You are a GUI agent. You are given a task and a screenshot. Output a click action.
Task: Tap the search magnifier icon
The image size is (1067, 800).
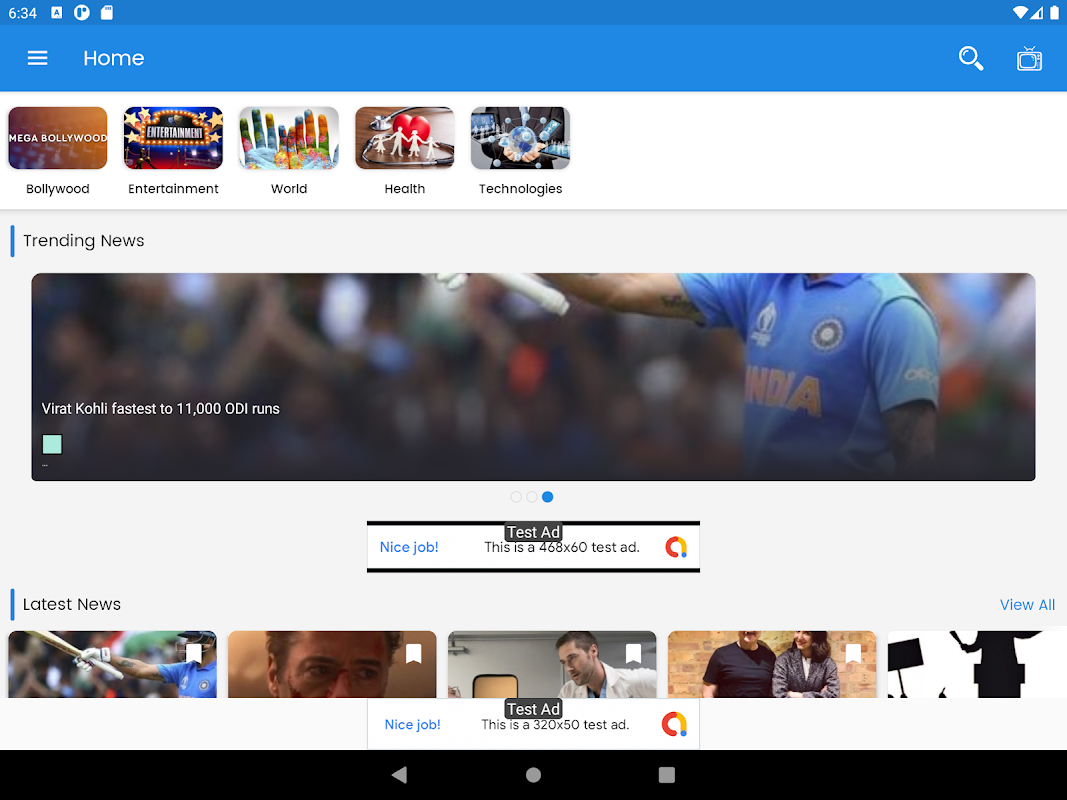click(x=971, y=59)
